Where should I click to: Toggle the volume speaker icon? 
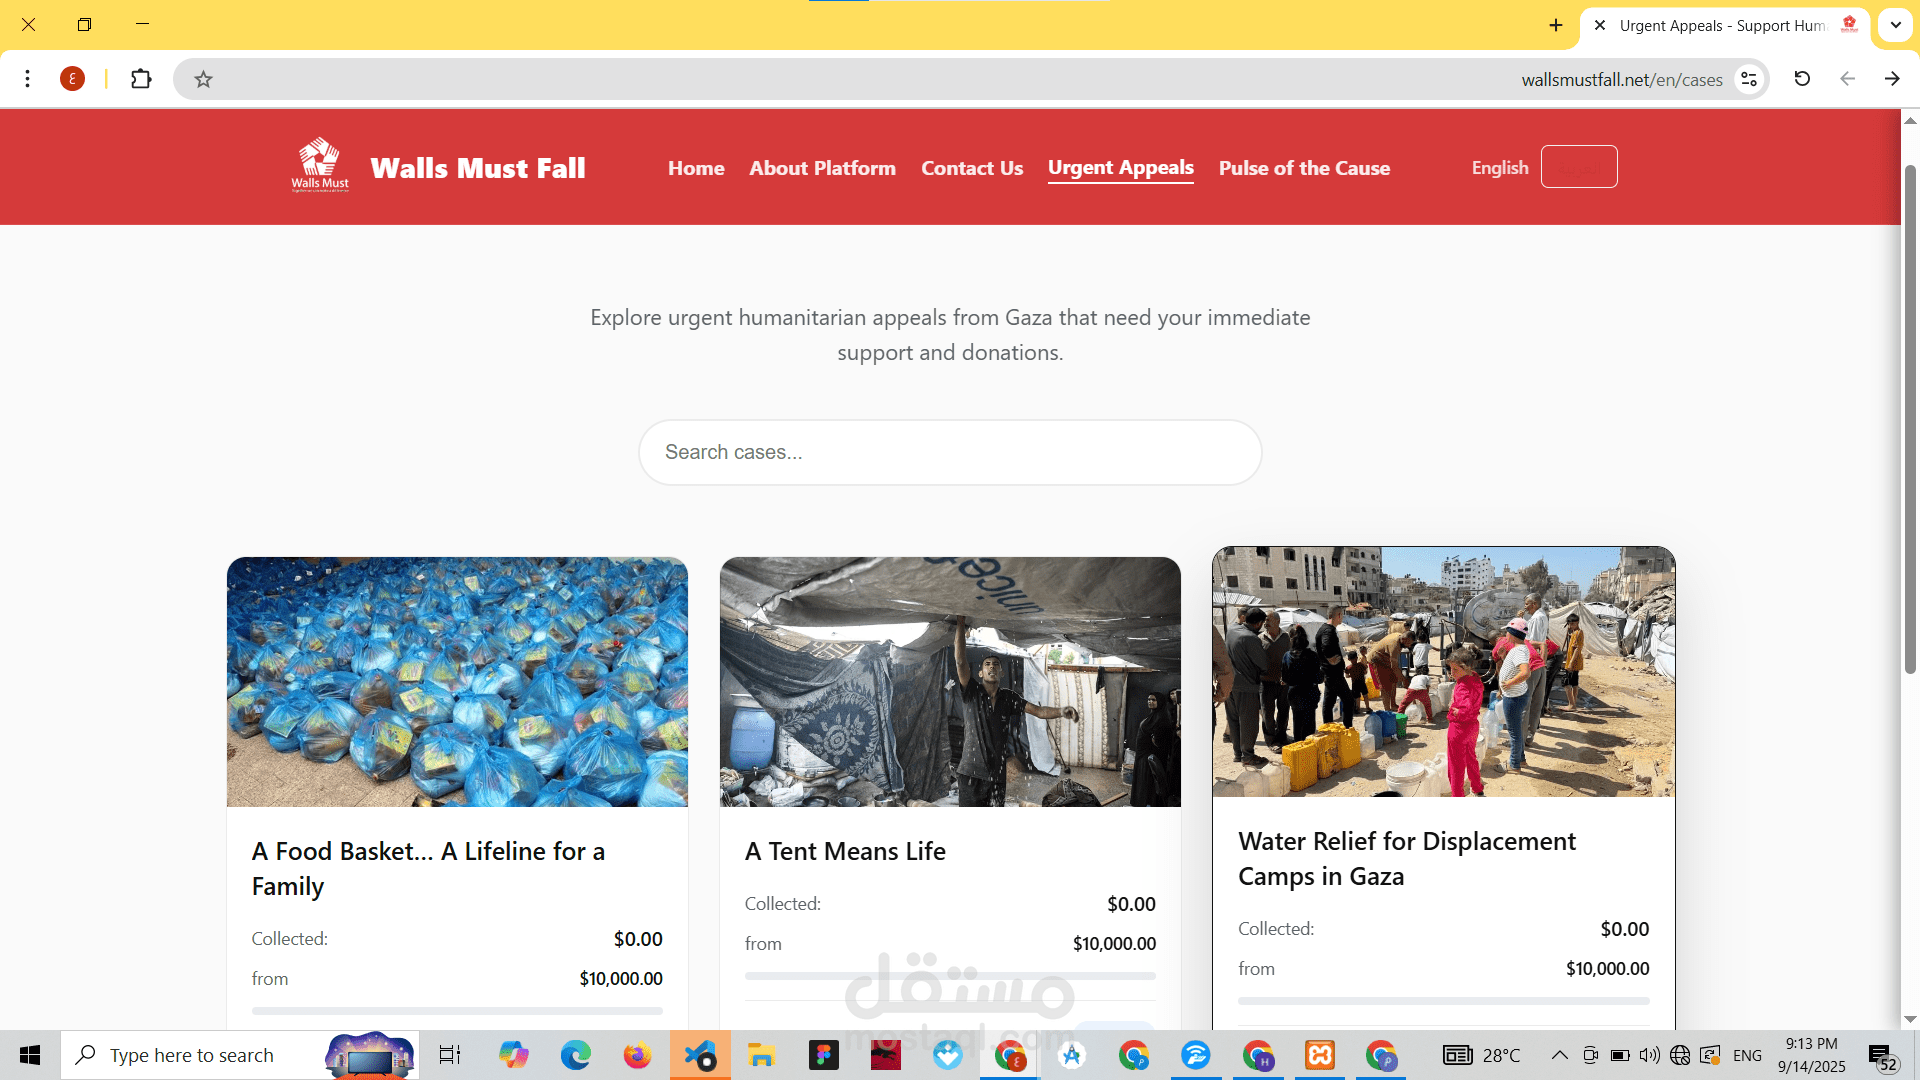click(1649, 1055)
